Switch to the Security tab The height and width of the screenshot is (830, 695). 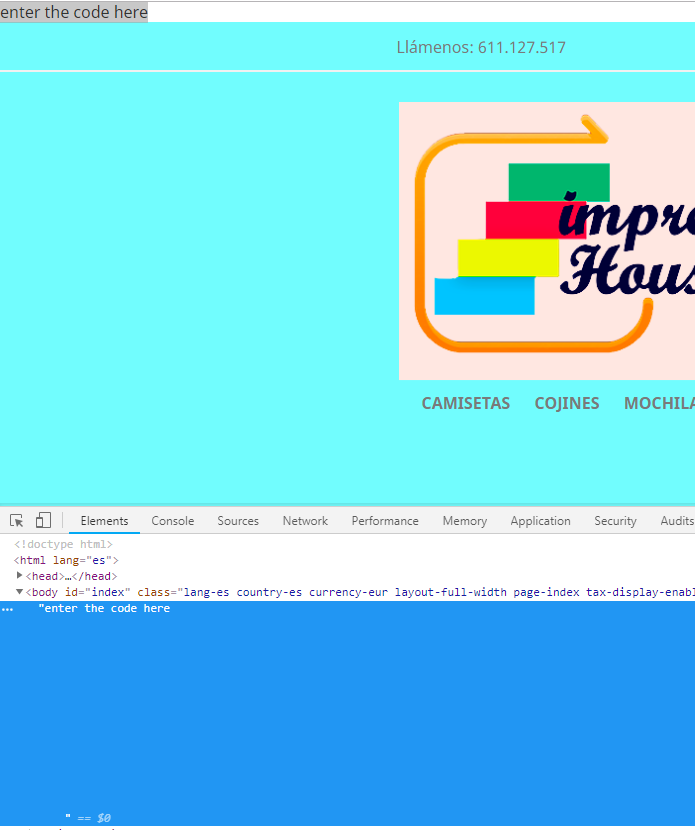click(615, 521)
